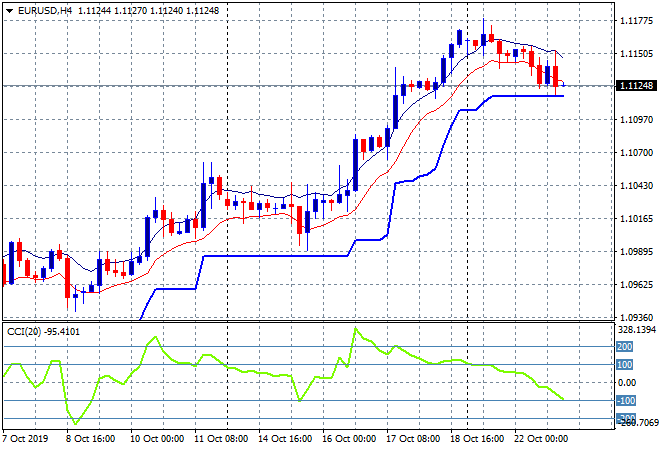Select the current price label 1.11248
Image resolution: width=660 pixels, height=450 pixels.
coord(637,85)
